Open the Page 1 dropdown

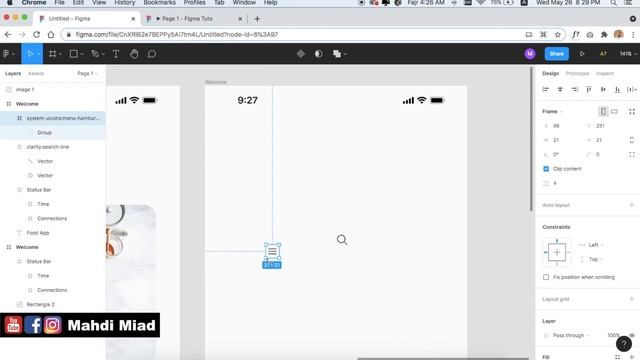87,73
